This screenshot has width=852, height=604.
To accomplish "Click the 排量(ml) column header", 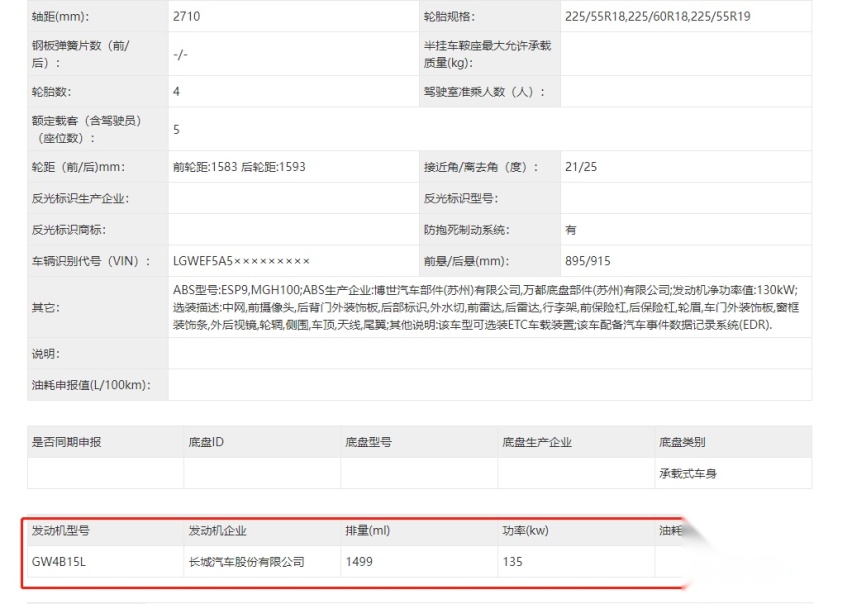I will (367, 531).
